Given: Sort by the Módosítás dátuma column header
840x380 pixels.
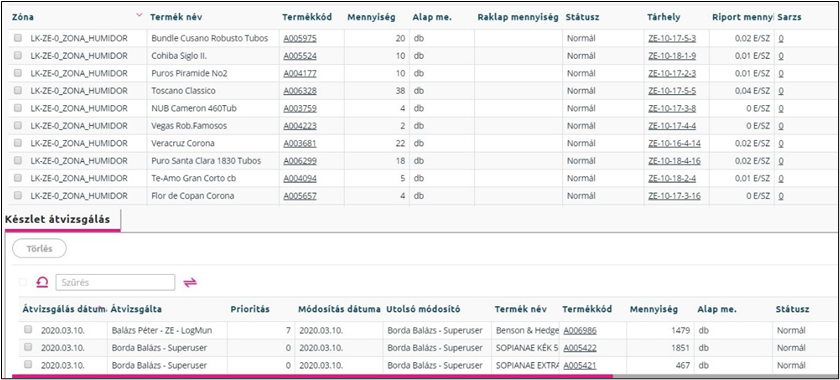Looking at the screenshot, I should pyautogui.click(x=340, y=309).
